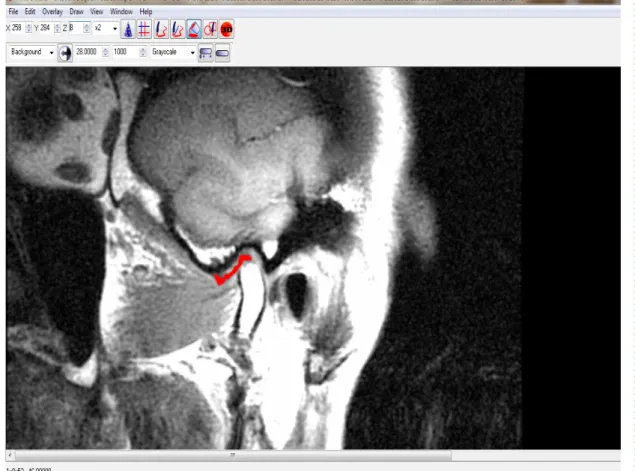This screenshot has height=471, width=635.
Task: Select the circle and cross drawing tool
Action: [210, 29]
